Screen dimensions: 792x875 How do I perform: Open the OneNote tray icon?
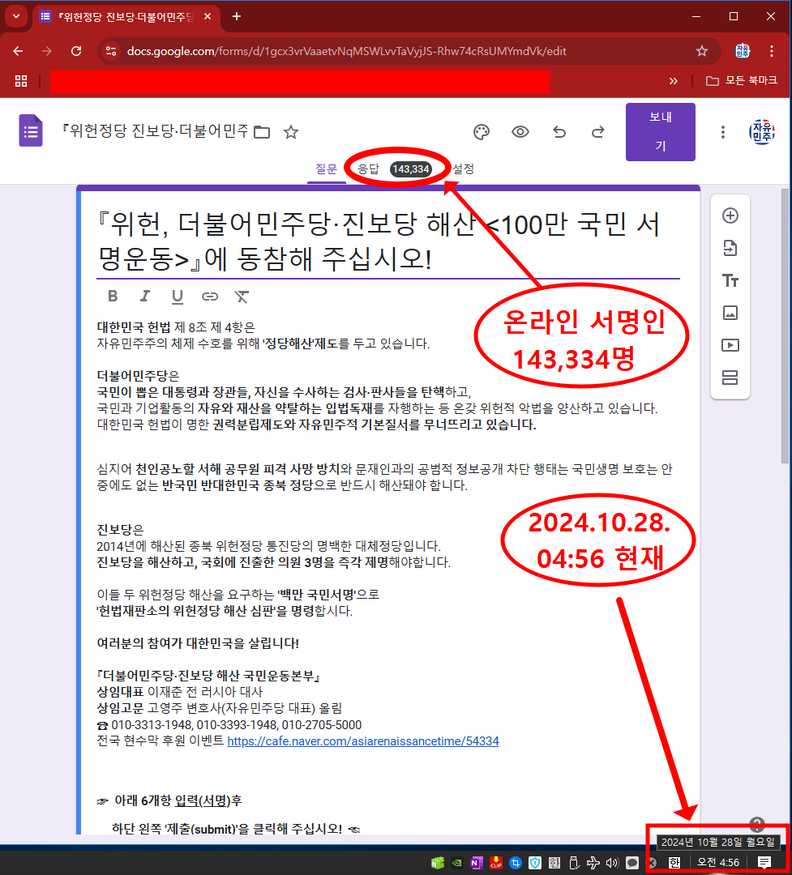[476, 863]
